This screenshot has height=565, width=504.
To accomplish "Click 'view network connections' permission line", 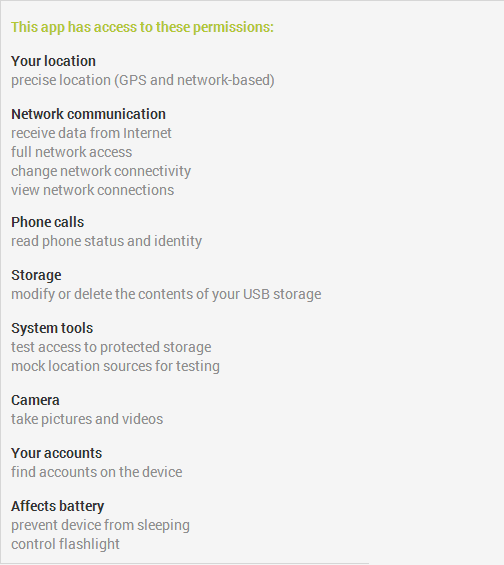I will (x=93, y=190).
